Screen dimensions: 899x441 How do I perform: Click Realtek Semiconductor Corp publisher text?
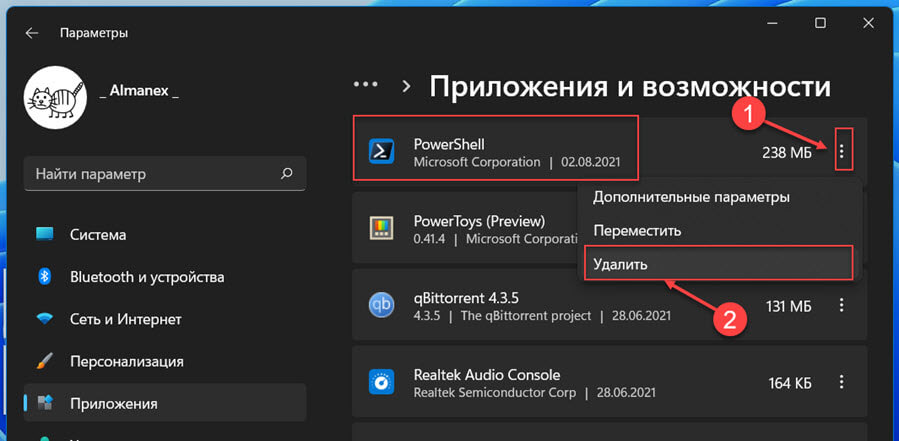coord(495,393)
